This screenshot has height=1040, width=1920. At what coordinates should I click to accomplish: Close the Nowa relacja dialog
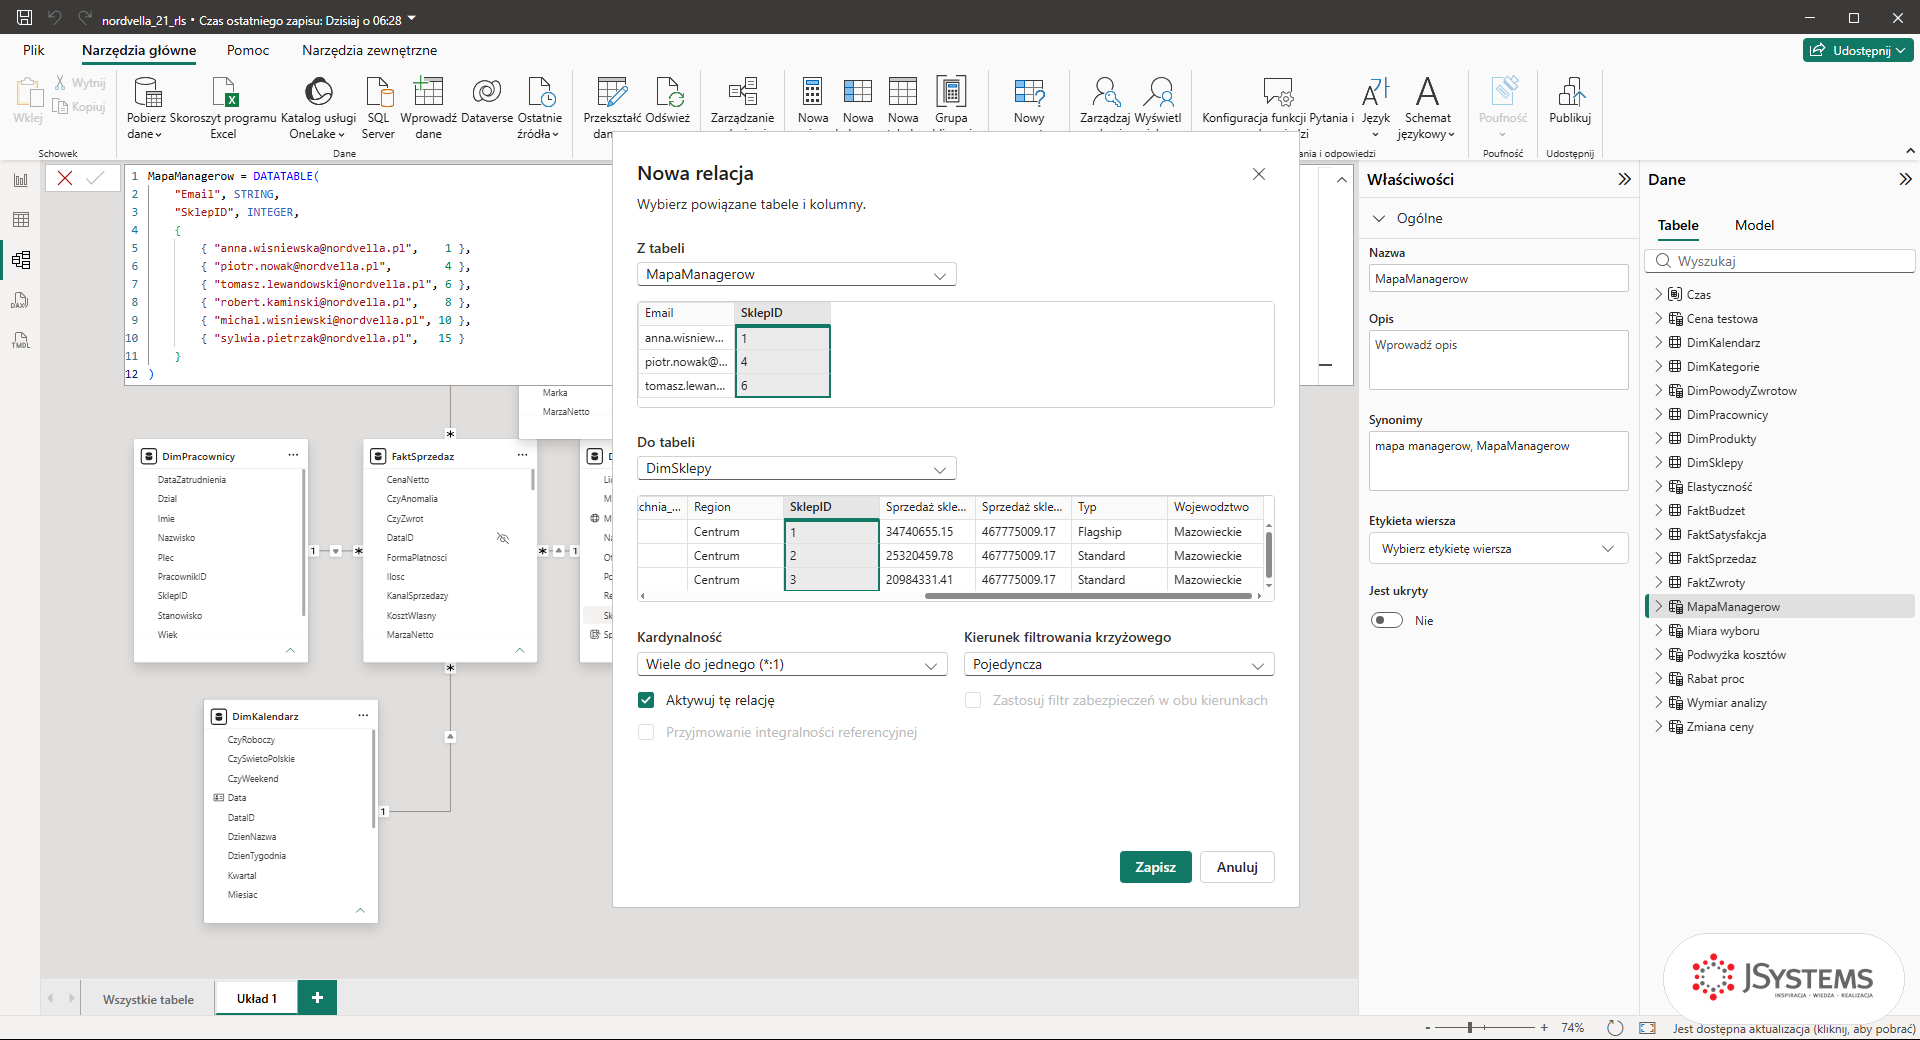[1259, 174]
